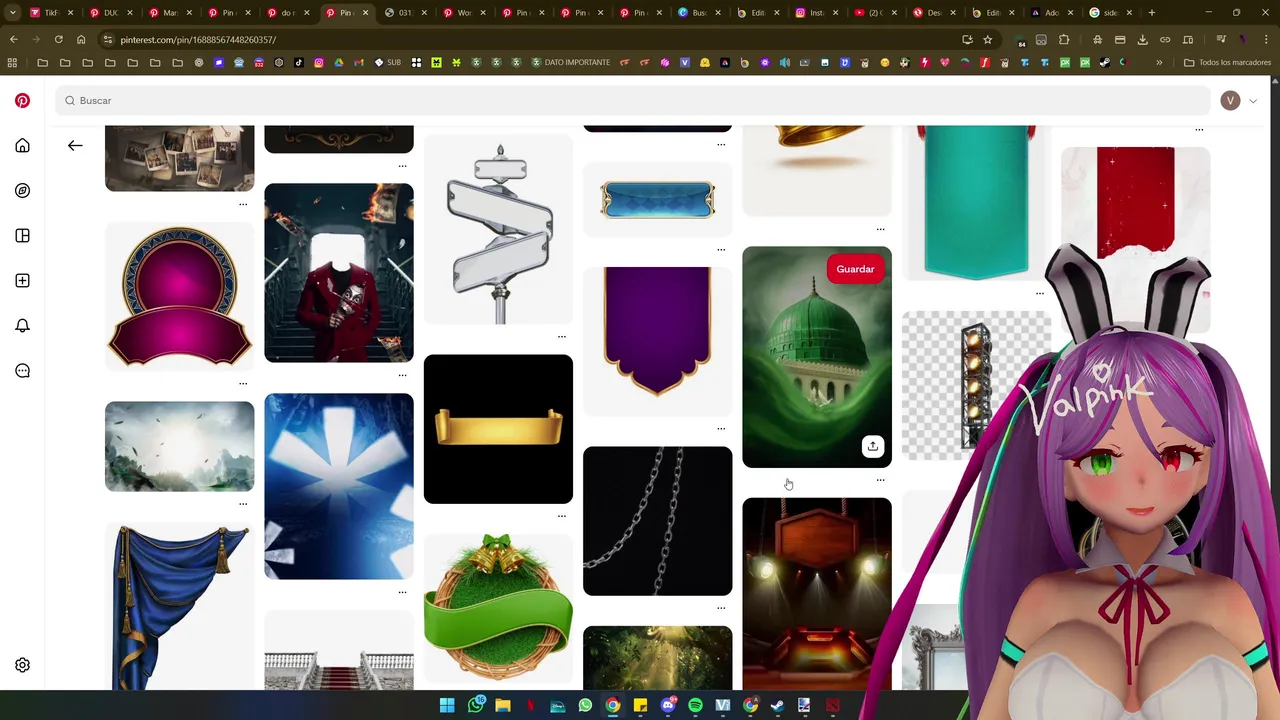This screenshot has height=720, width=1280.
Task: Open the magenta round badge pin
Action: (179, 296)
